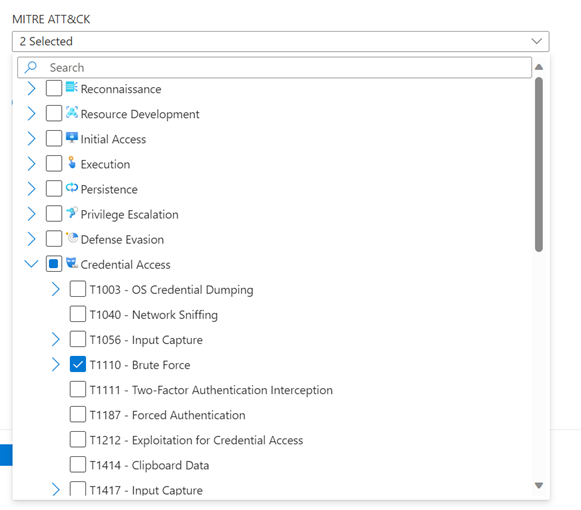581x510 pixels.
Task: Click the Defense Evasion icon
Action: click(x=72, y=238)
